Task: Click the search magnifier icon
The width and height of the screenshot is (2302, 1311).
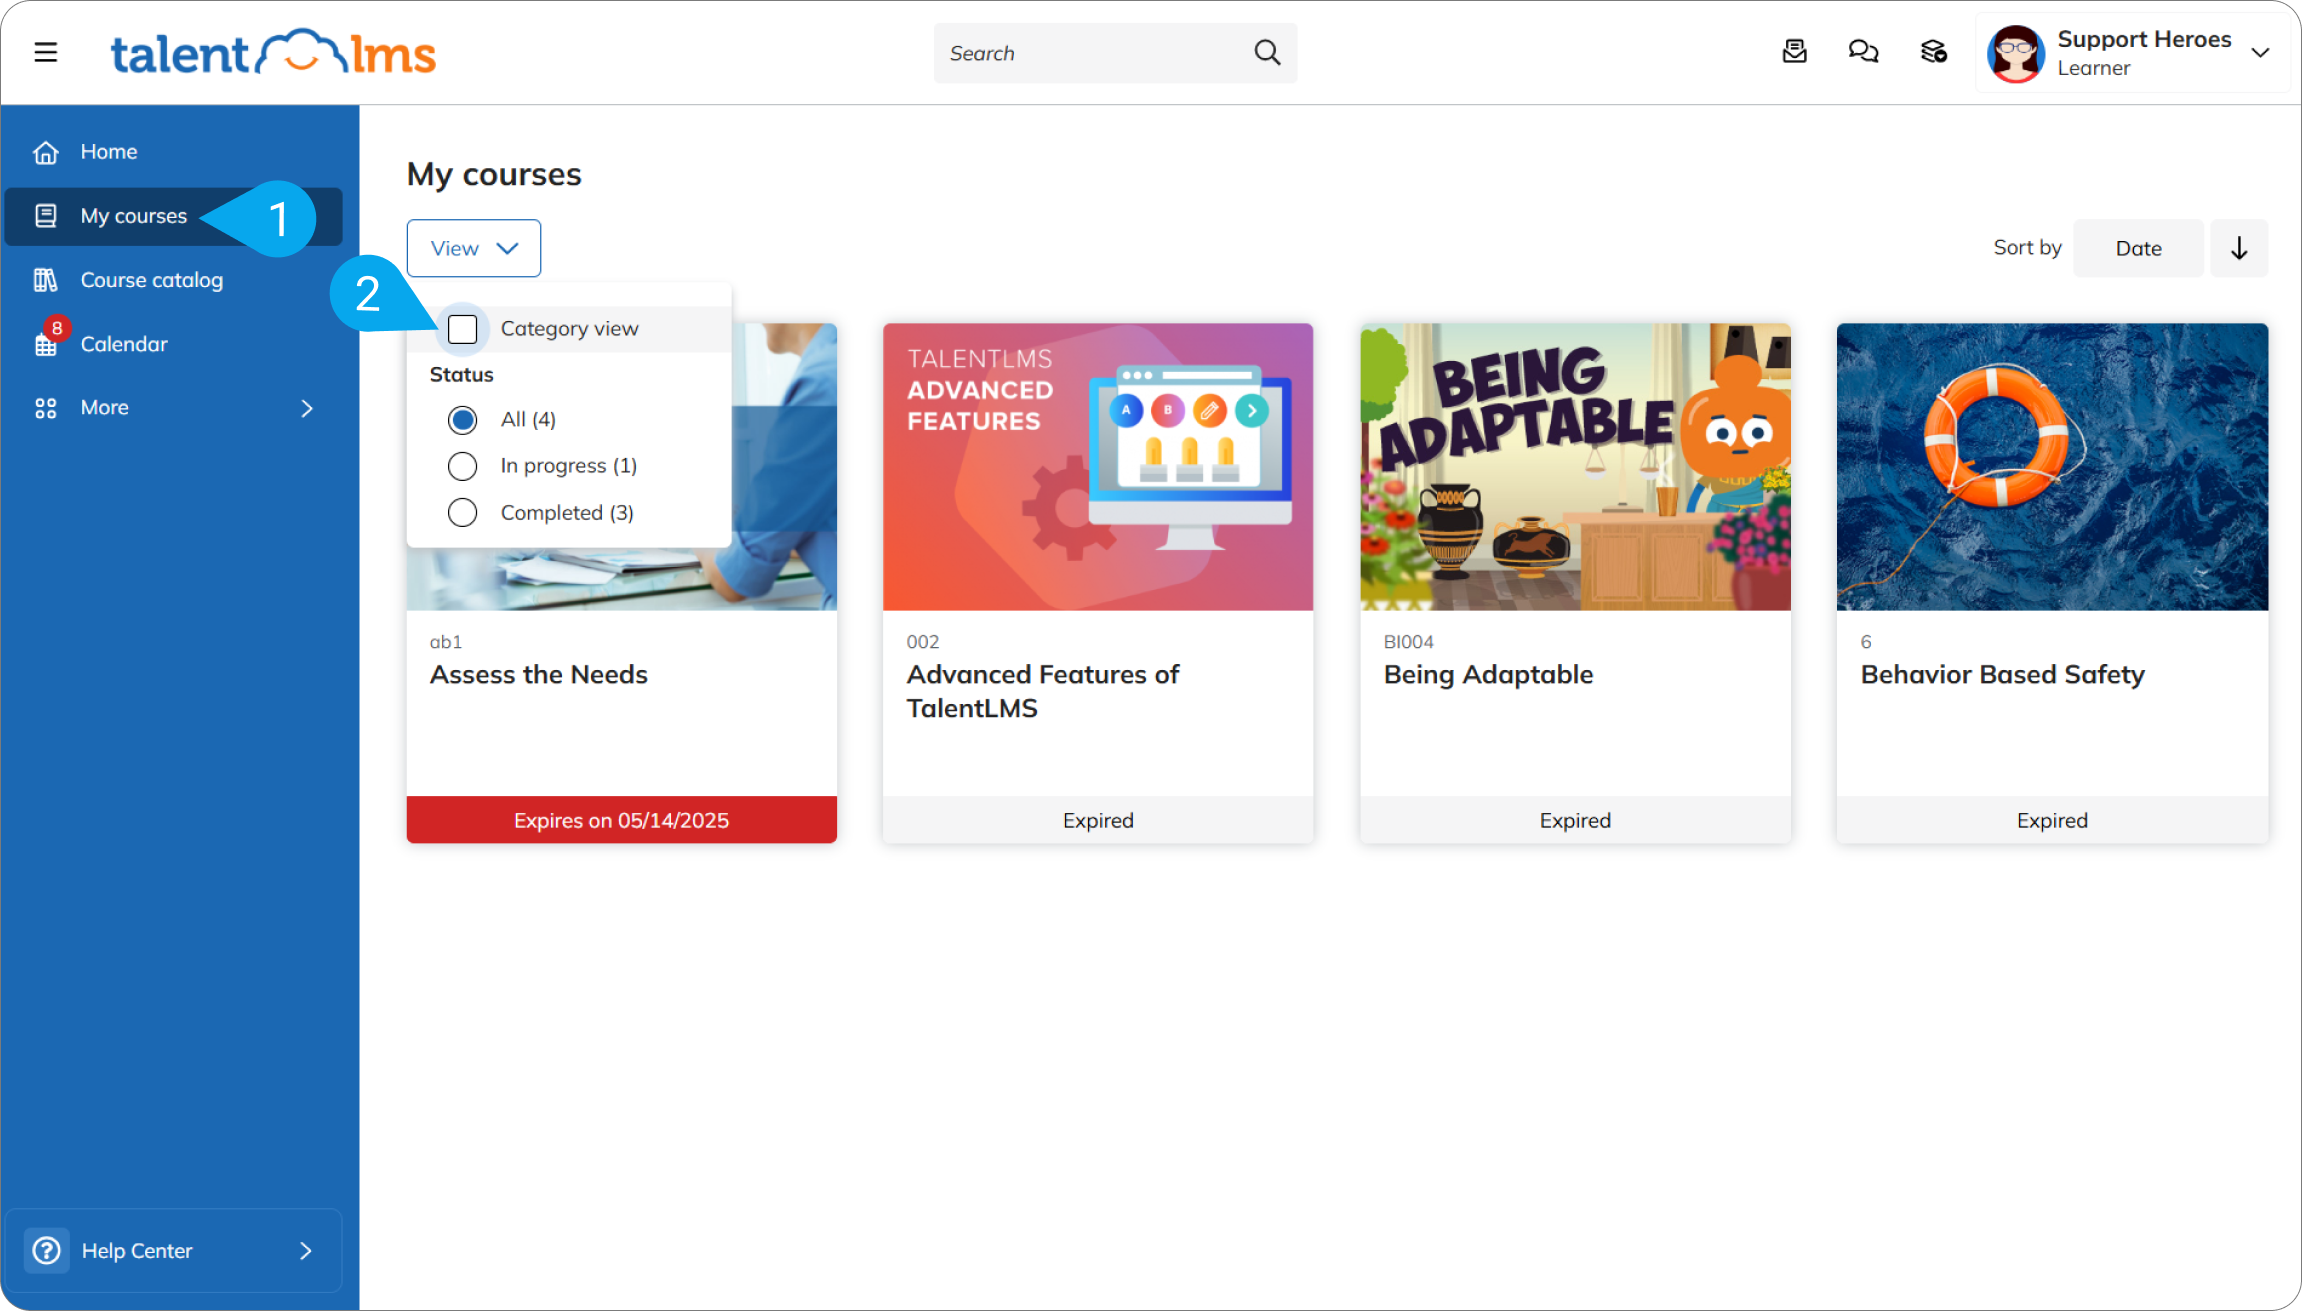Action: click(x=1267, y=52)
